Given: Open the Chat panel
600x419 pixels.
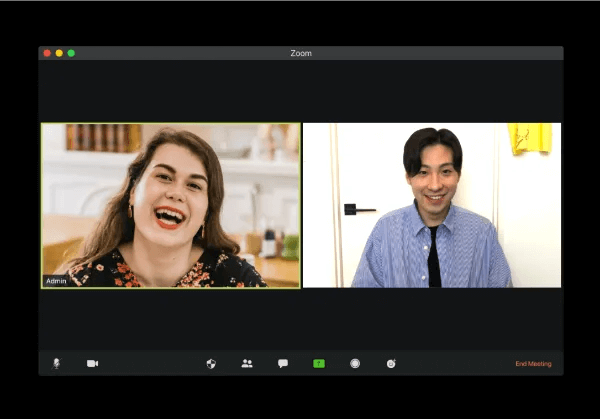Looking at the screenshot, I should pos(283,363).
